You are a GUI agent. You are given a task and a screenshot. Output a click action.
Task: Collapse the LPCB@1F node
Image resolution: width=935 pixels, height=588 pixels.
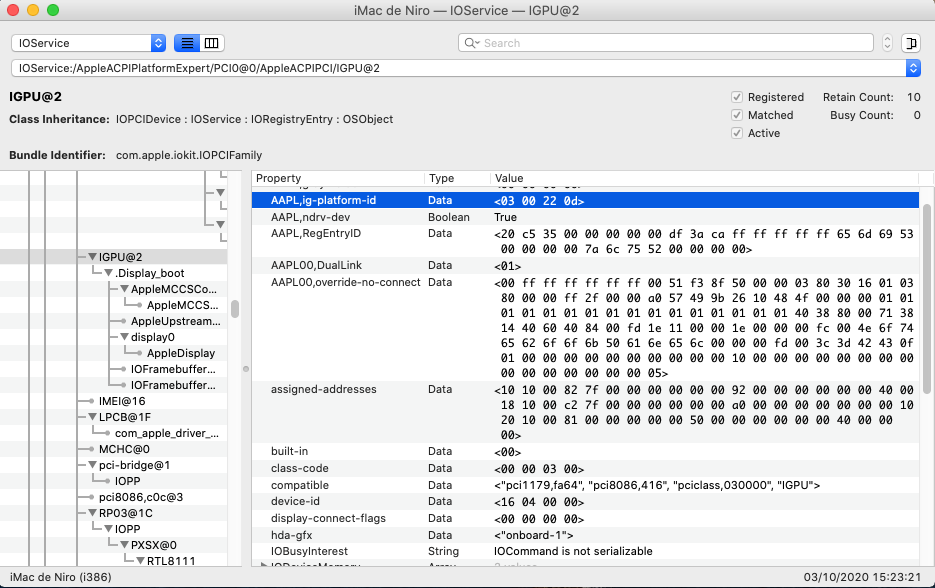coord(92,417)
